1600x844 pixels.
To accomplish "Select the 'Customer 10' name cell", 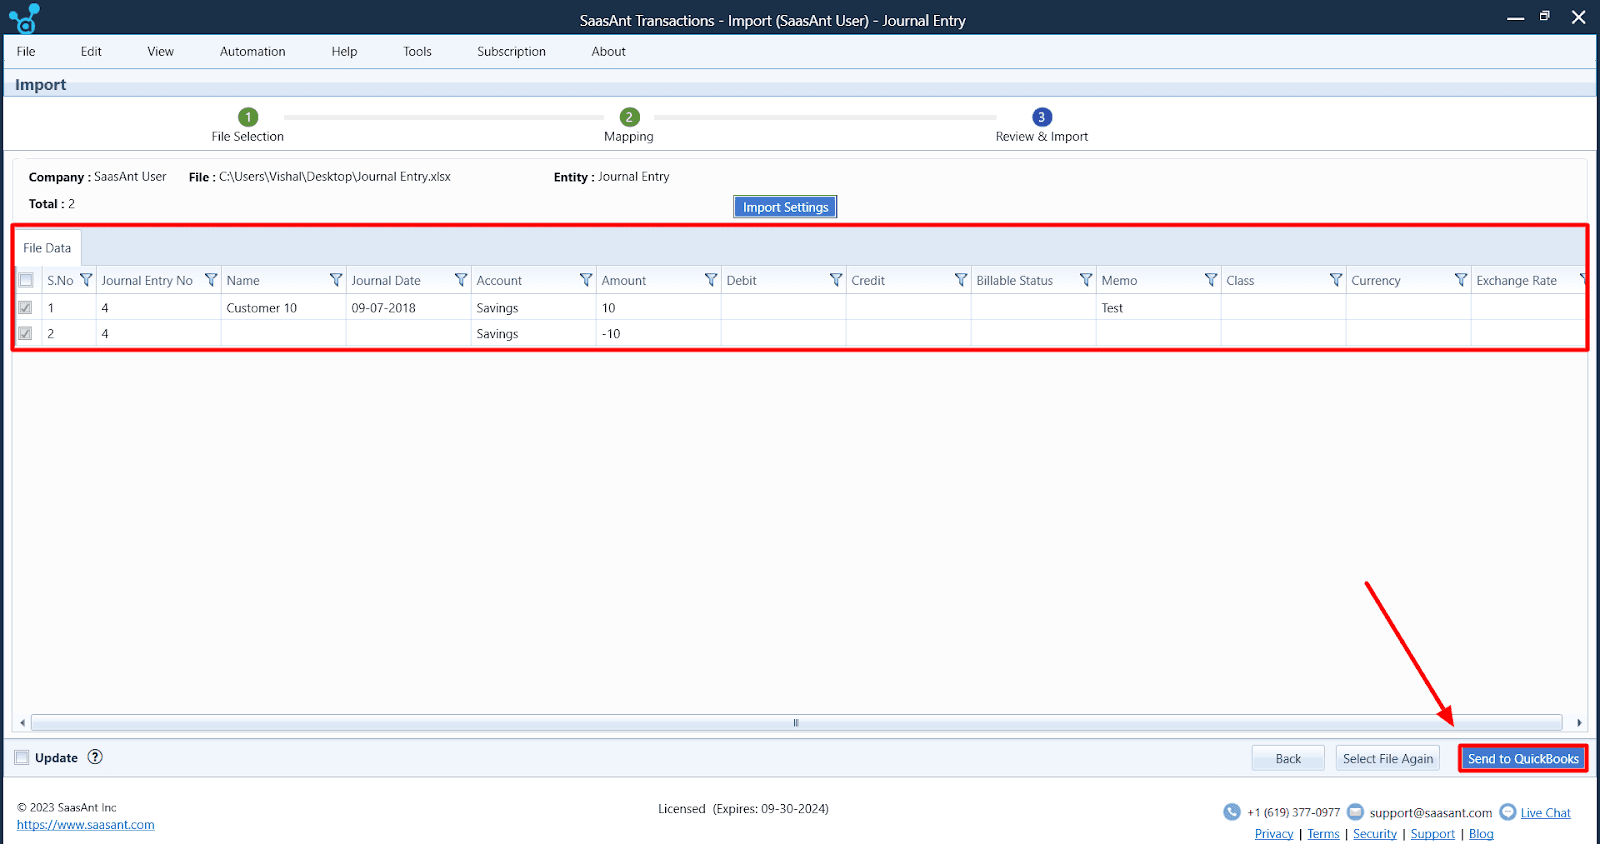I will point(283,307).
